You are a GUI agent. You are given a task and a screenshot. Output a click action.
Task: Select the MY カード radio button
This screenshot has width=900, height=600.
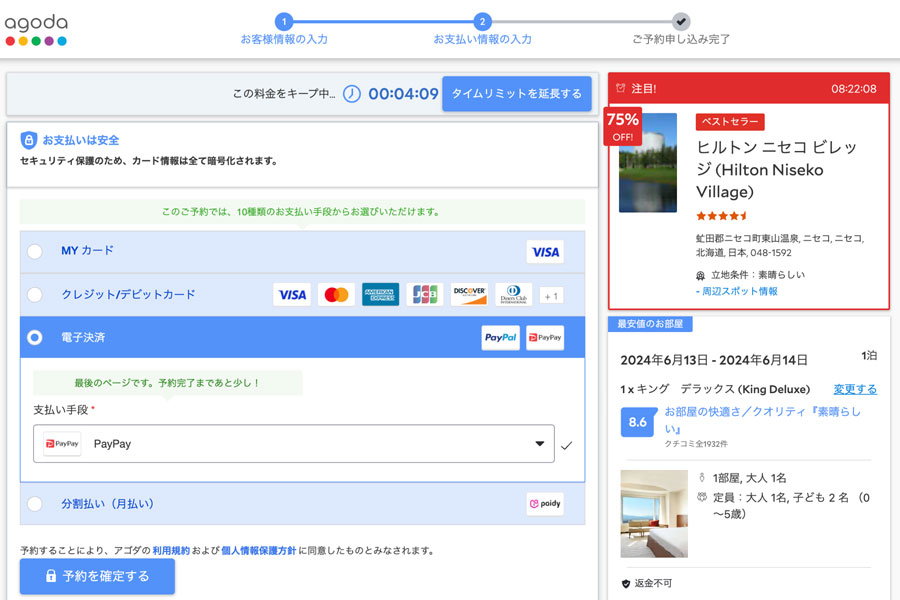coord(35,251)
